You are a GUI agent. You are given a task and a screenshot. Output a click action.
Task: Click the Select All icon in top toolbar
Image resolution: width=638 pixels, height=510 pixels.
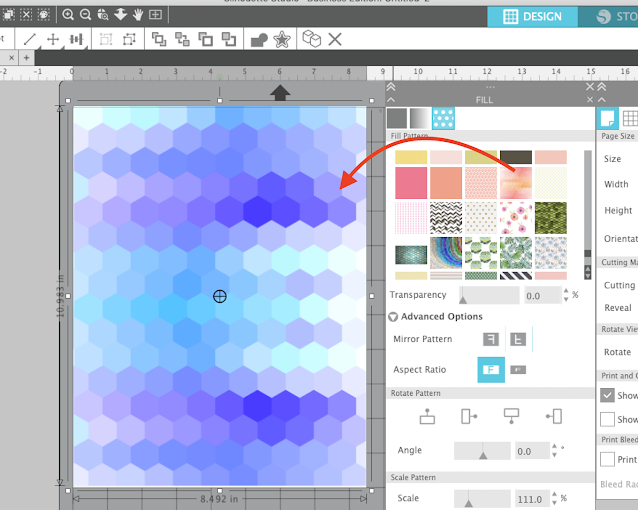coord(8,15)
